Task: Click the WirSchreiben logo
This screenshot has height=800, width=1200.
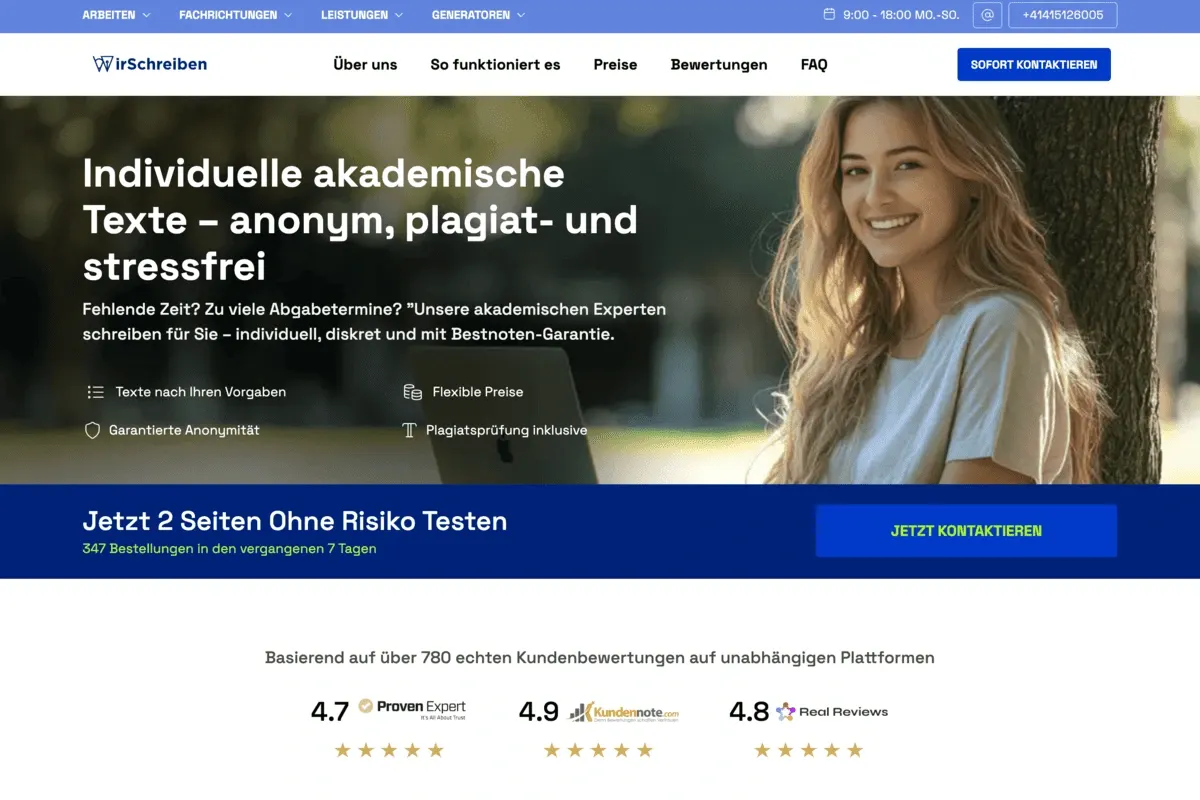Action: coord(150,64)
